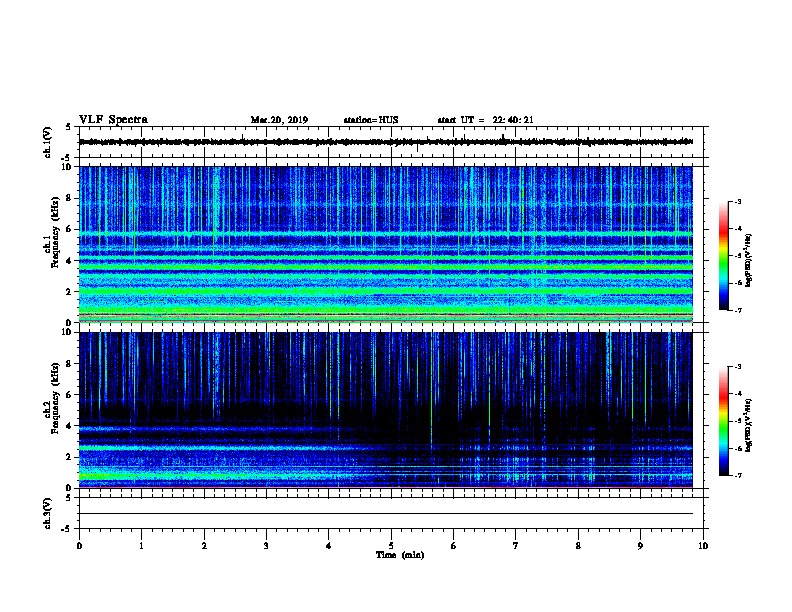Screen dimensions: 792x612
Task: Click the ch.2 spectrogram panel
Action: pos(386,410)
